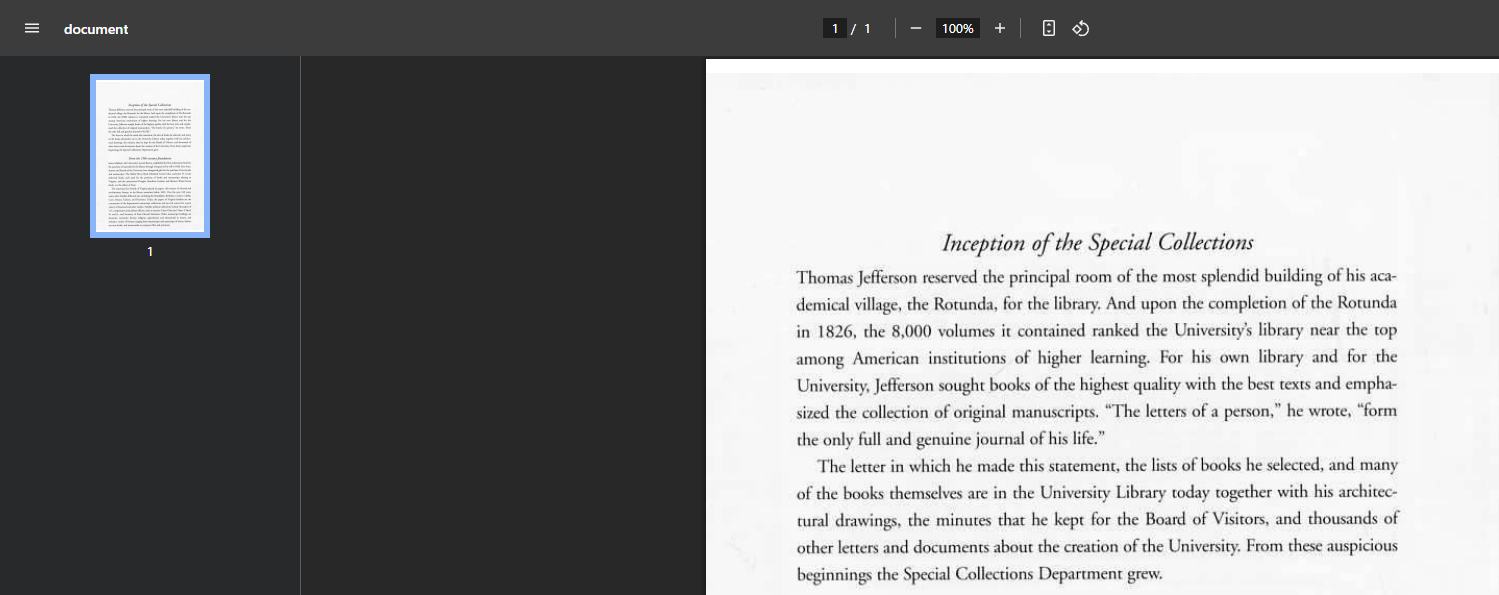Click the divider between sidebar and document
Screen dimensions: 1499x595
[x=300, y=325]
